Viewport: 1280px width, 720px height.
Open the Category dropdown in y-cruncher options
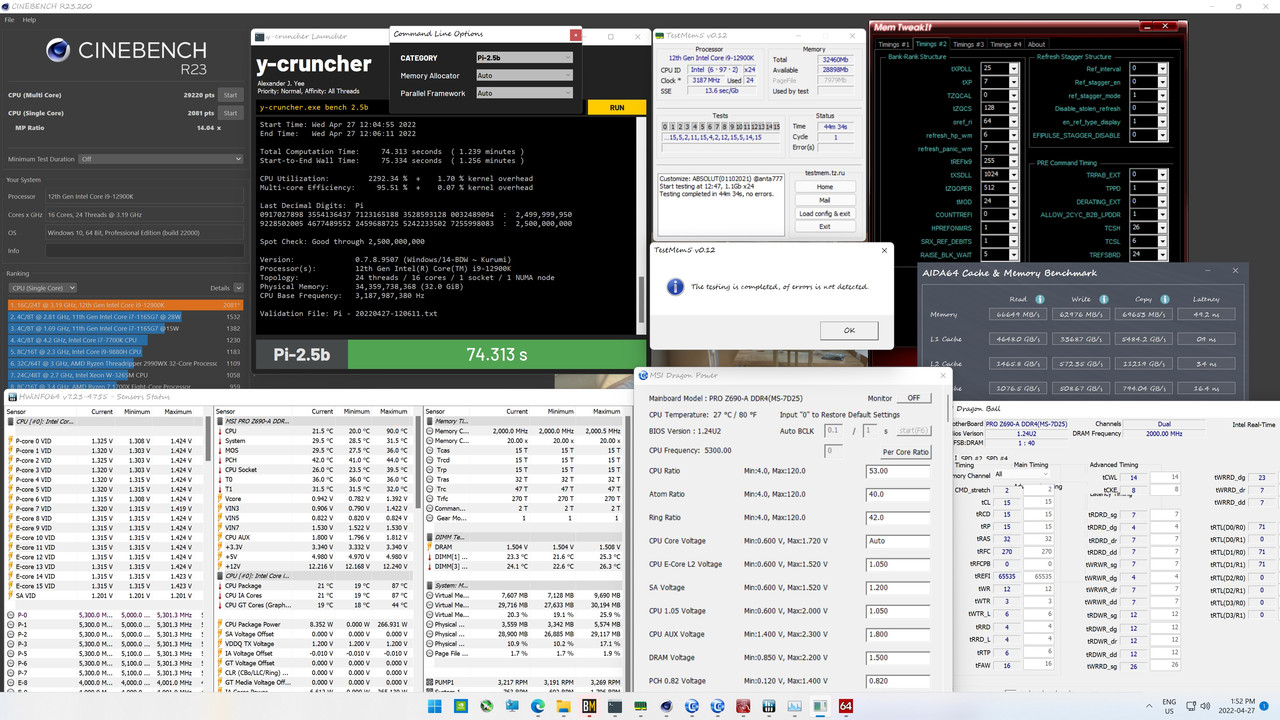pyautogui.click(x=523, y=57)
